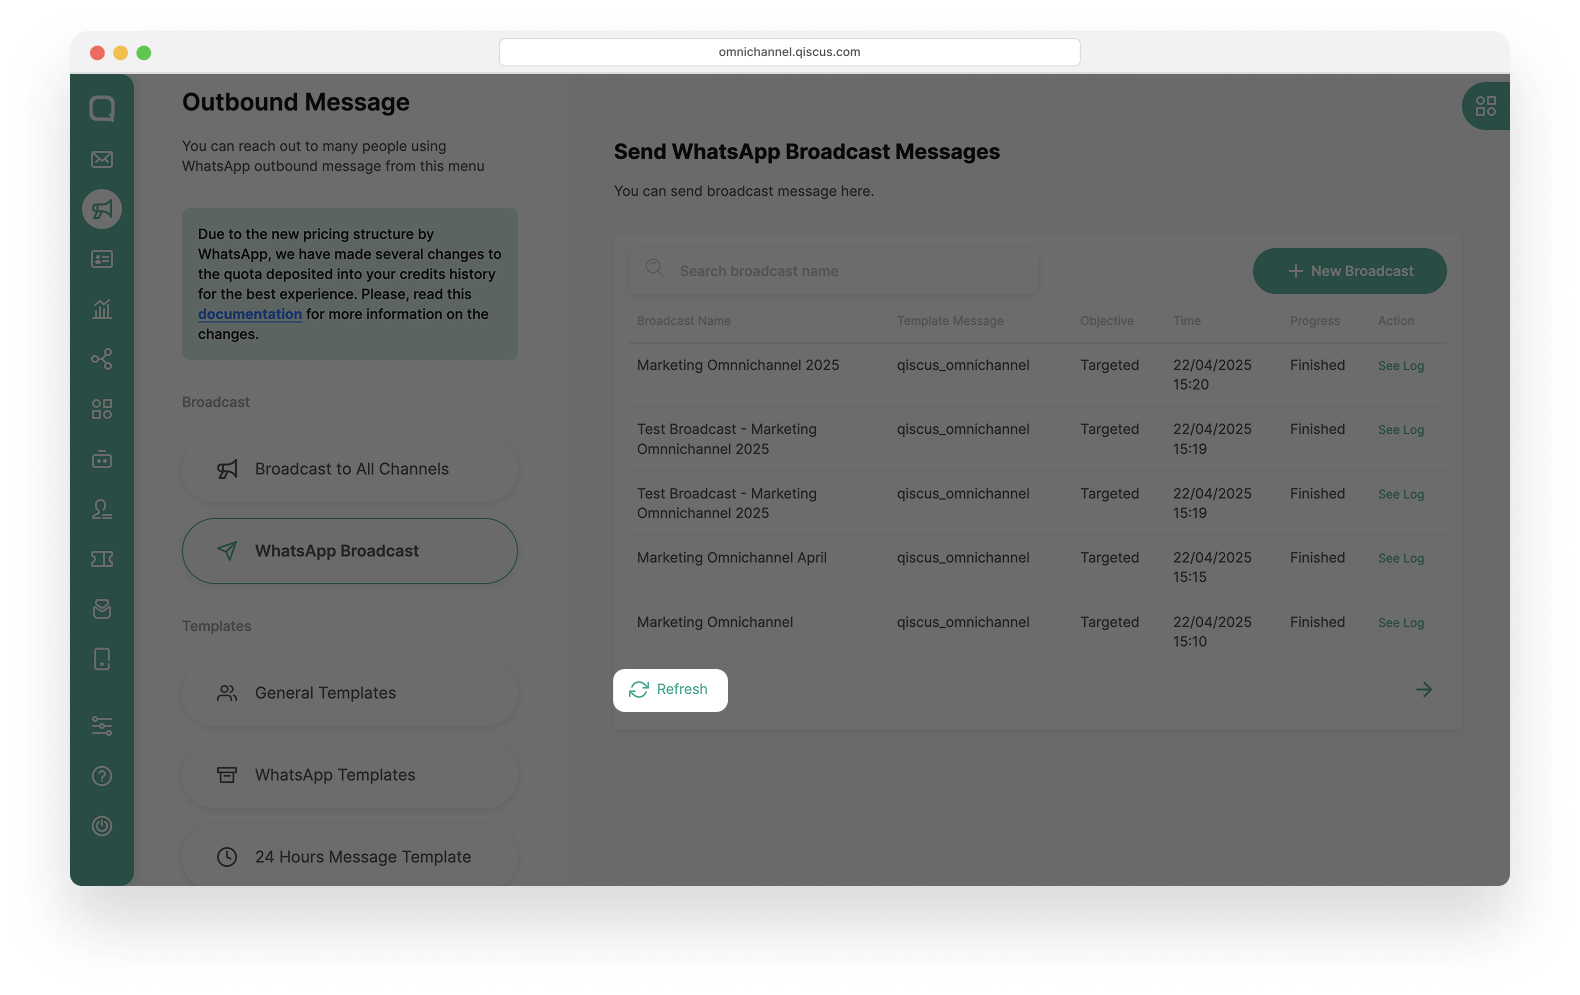Click the 22/04/2025 15:20 time cell
1580x995 pixels.
tap(1212, 375)
